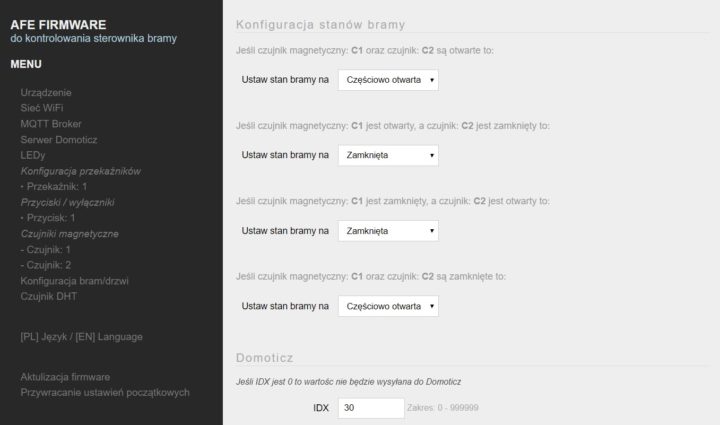The height and width of the screenshot is (425, 720).
Task: Open Przycisk: 1 configuration
Action: coord(48,218)
